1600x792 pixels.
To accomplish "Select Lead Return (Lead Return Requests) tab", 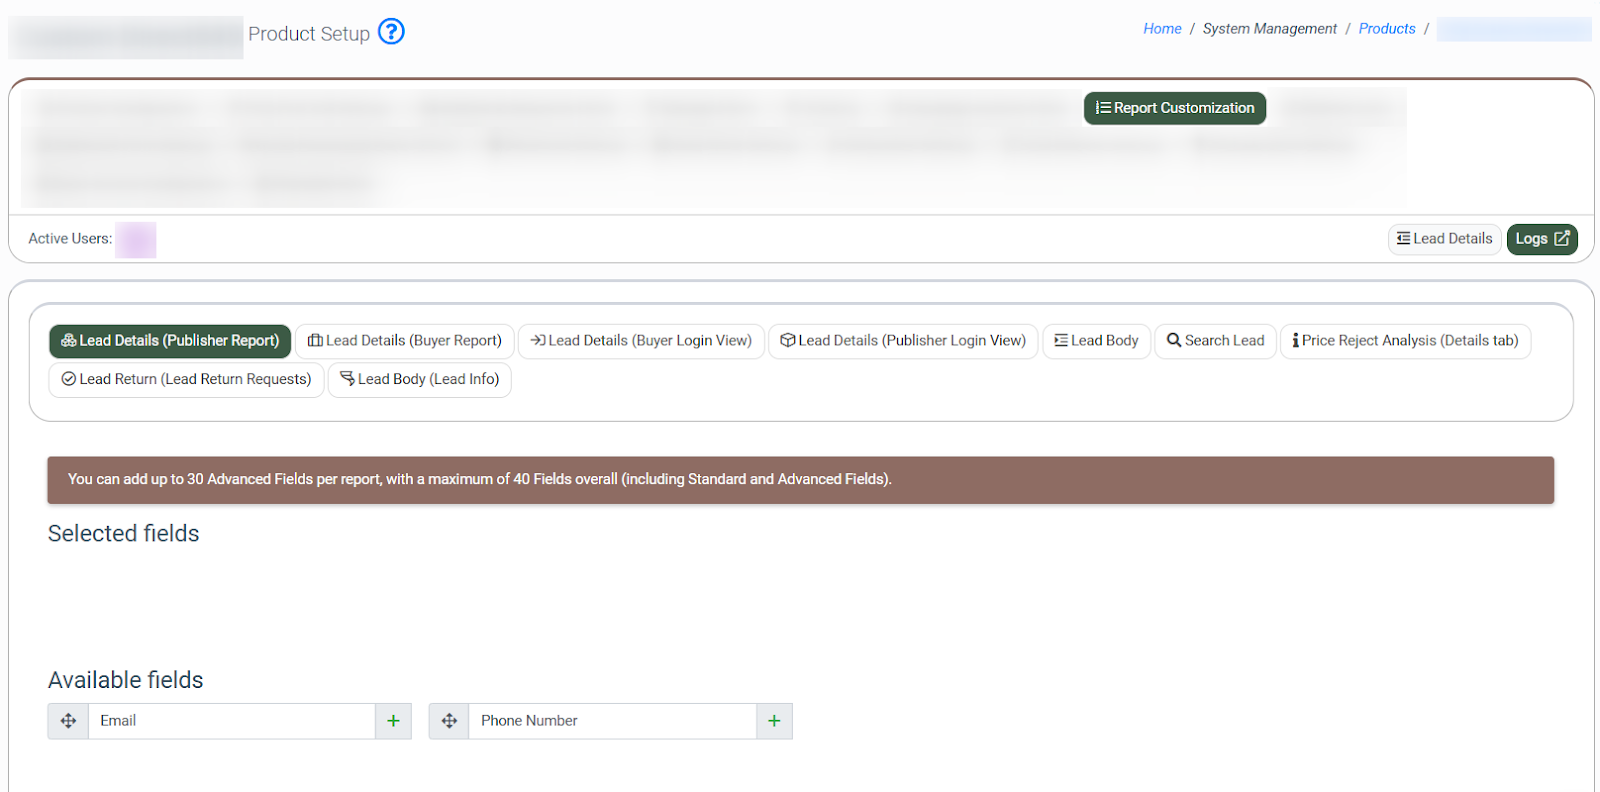I will click(186, 380).
